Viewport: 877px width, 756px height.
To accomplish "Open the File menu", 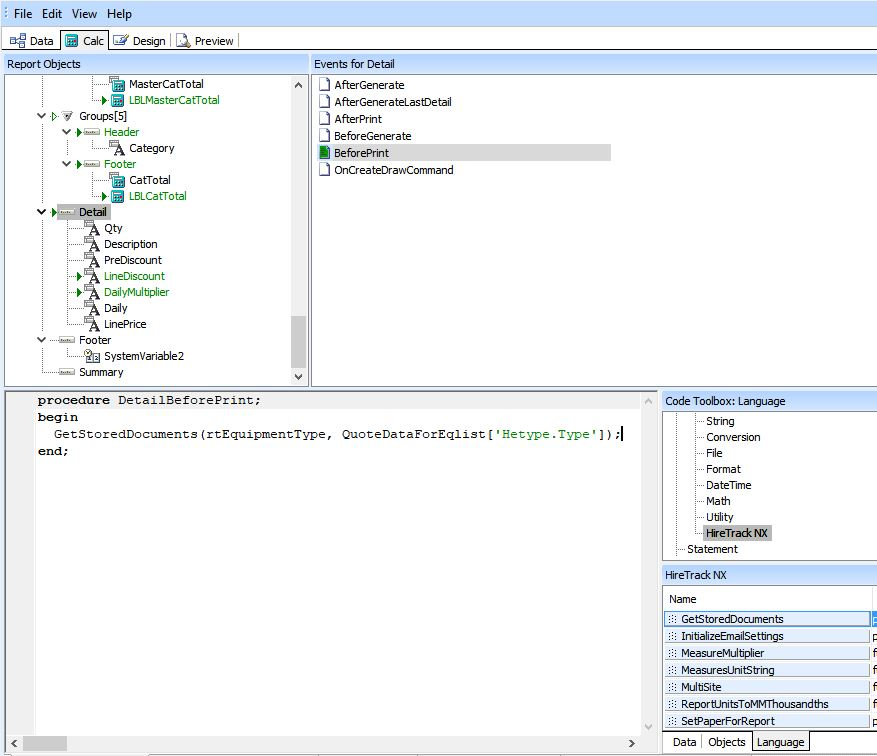I will pyautogui.click(x=23, y=14).
